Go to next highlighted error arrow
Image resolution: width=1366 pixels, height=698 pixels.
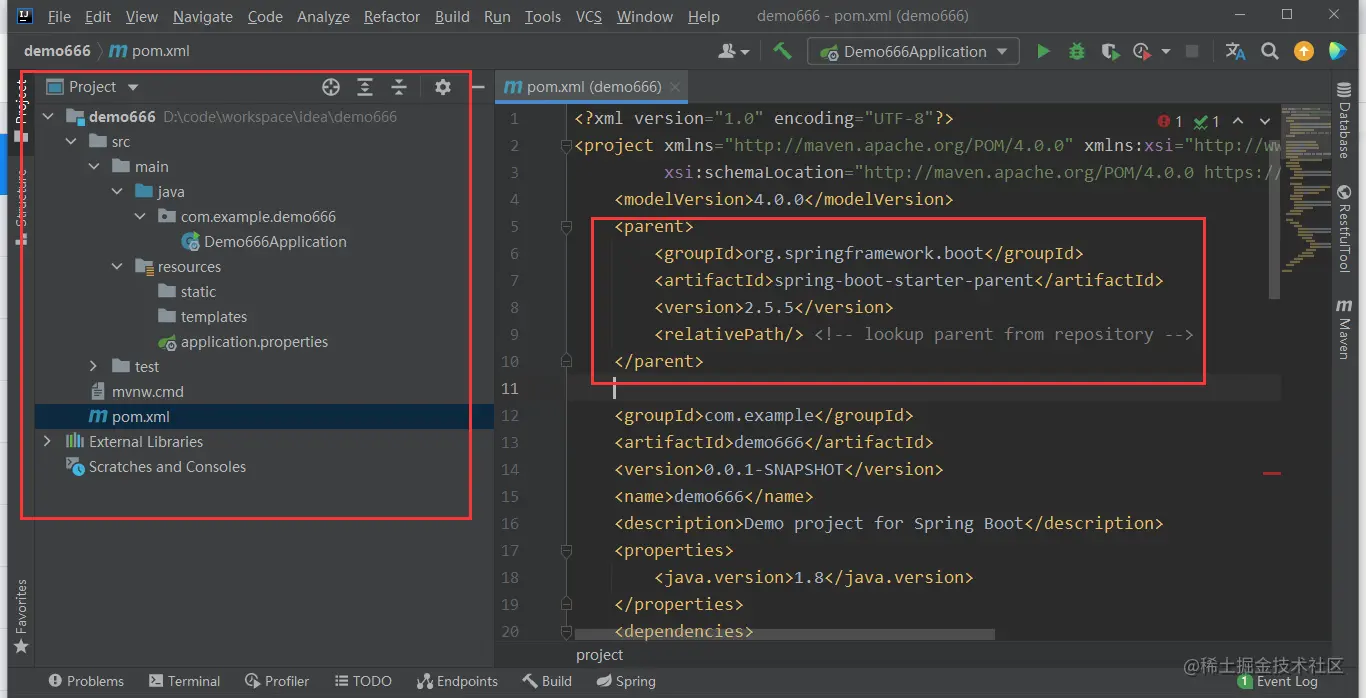[x=1265, y=121]
